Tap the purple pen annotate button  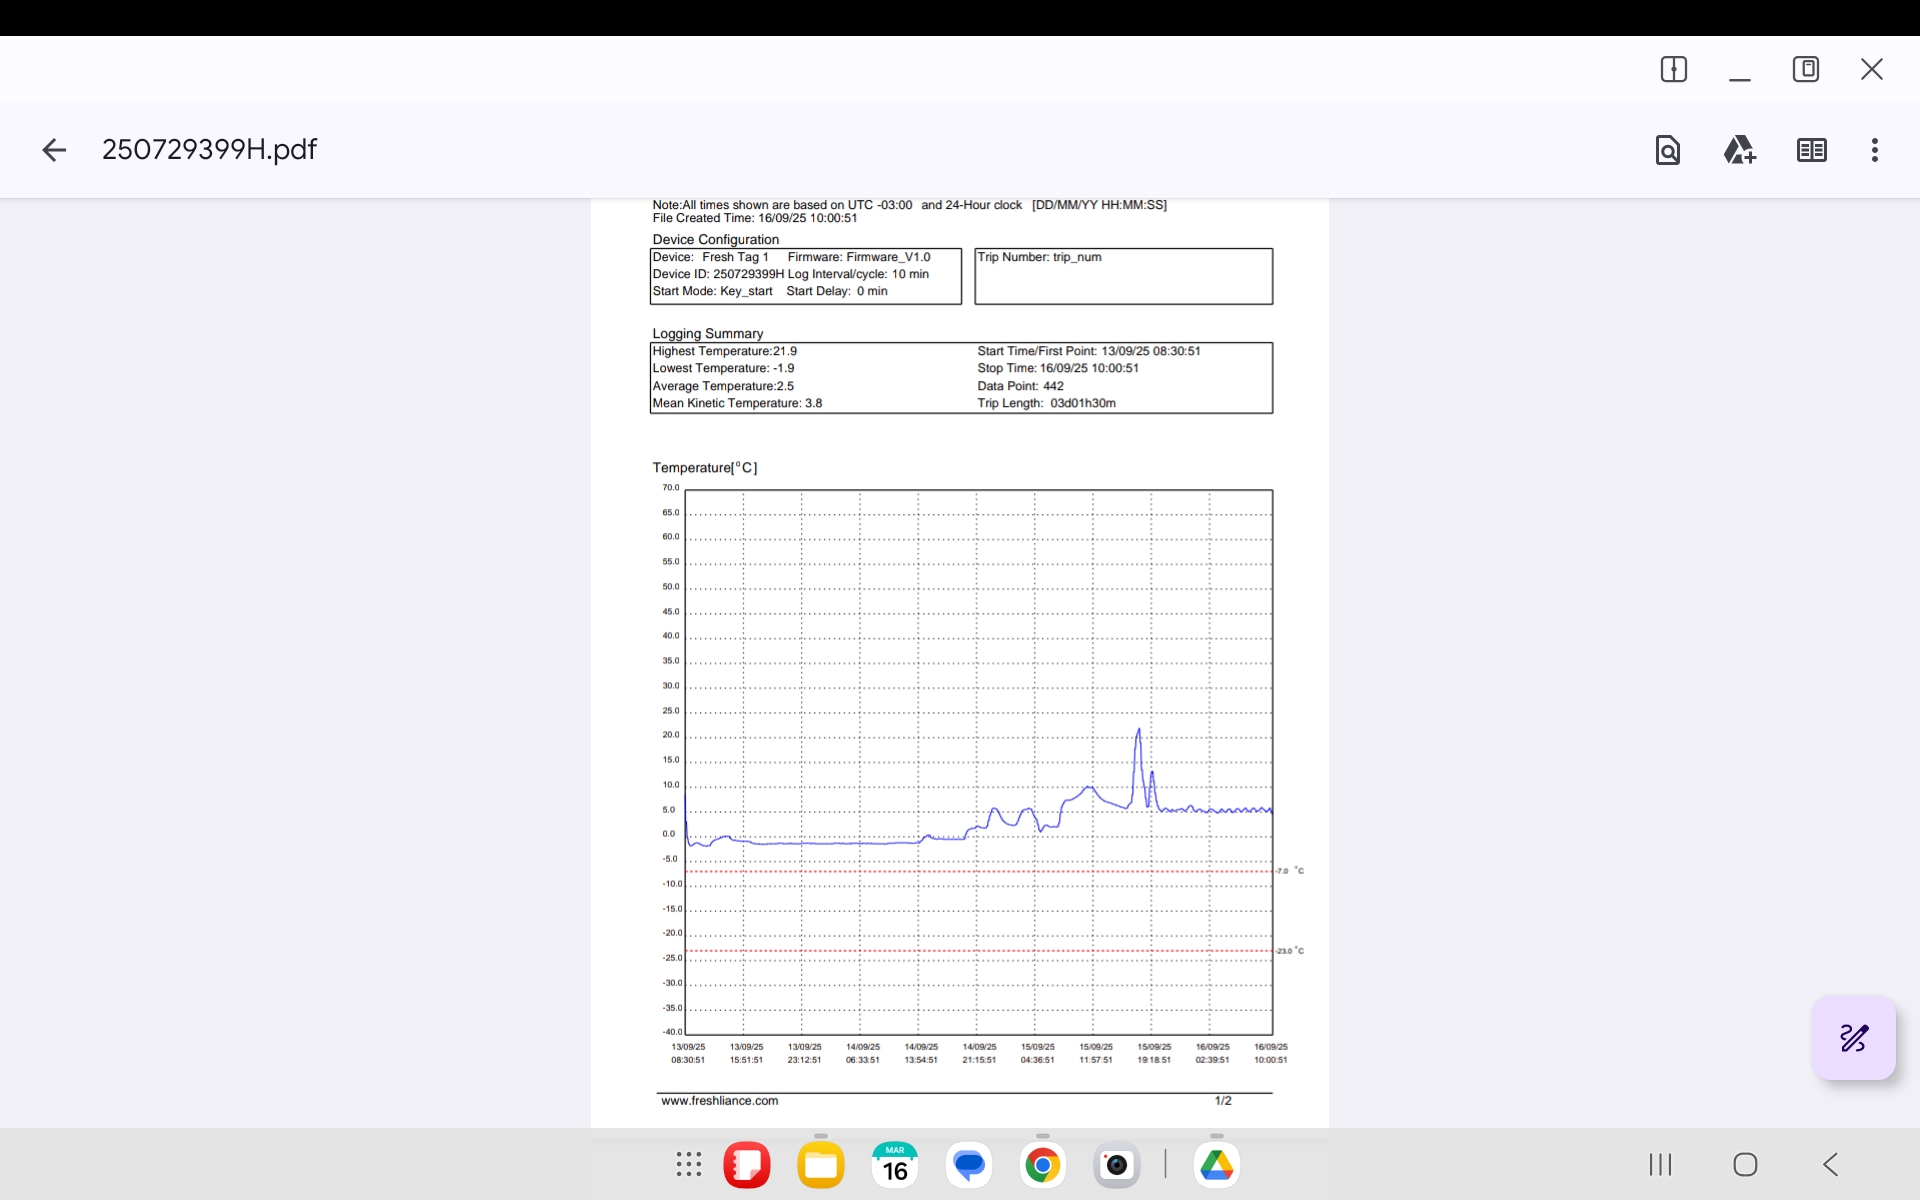[1853, 1038]
